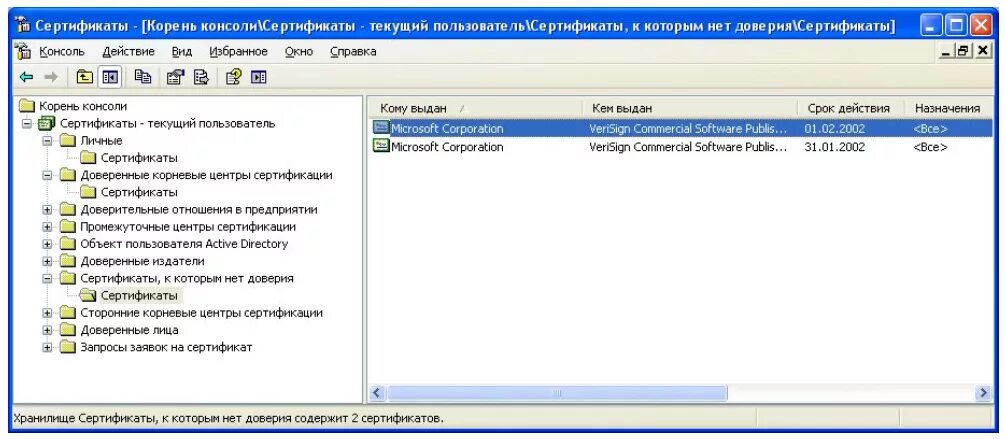The height and width of the screenshot is (439, 1006).
Task: Click the horizontal scrollbar thumb
Action: tap(557, 393)
